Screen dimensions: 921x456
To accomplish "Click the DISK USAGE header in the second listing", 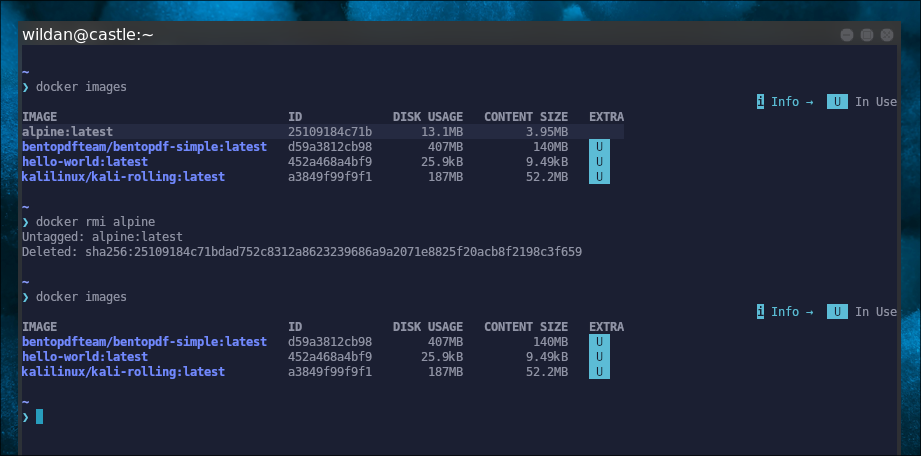I will coord(427,327).
